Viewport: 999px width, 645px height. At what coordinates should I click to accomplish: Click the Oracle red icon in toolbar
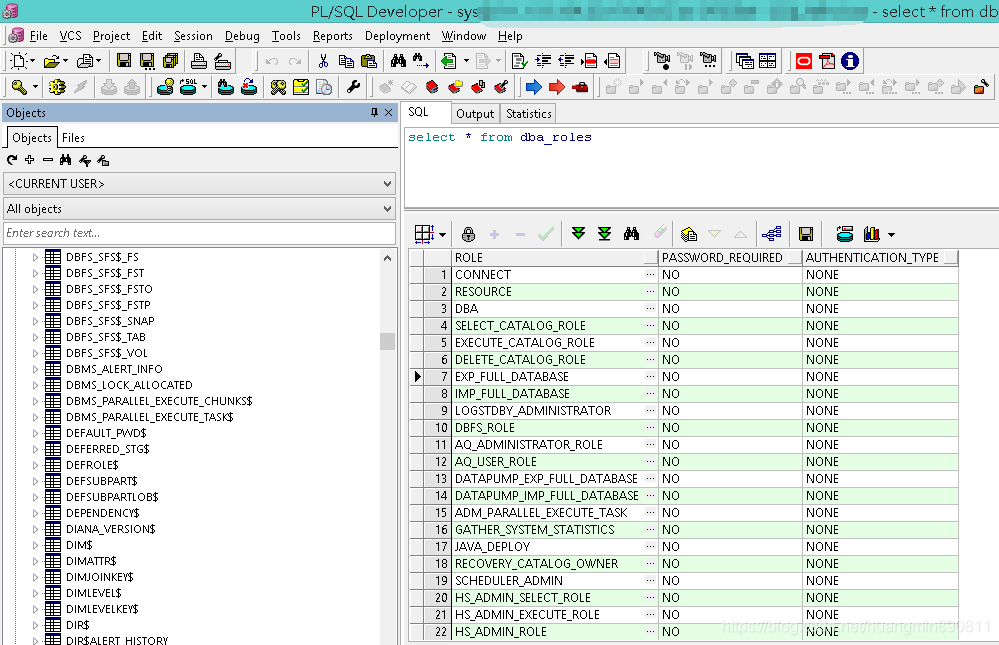point(804,61)
